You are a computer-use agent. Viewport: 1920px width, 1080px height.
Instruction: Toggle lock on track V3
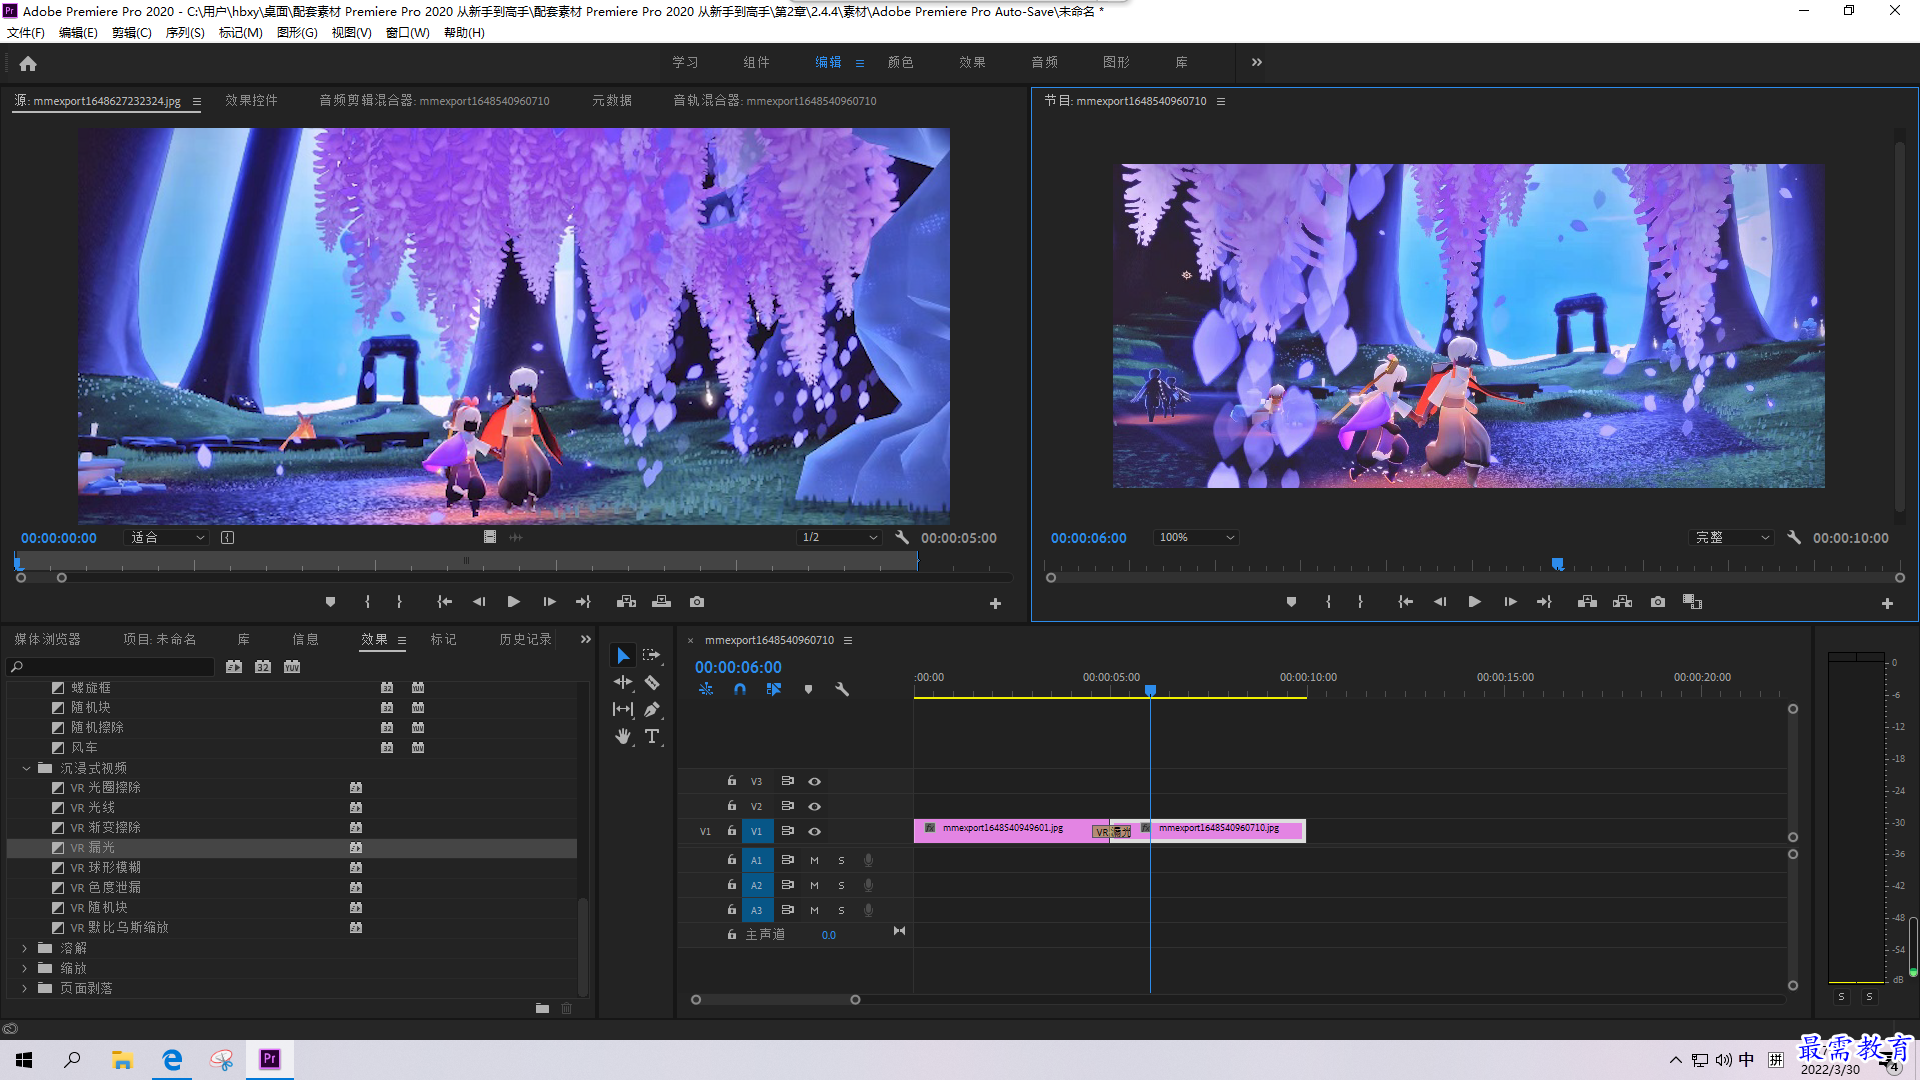coord(732,781)
